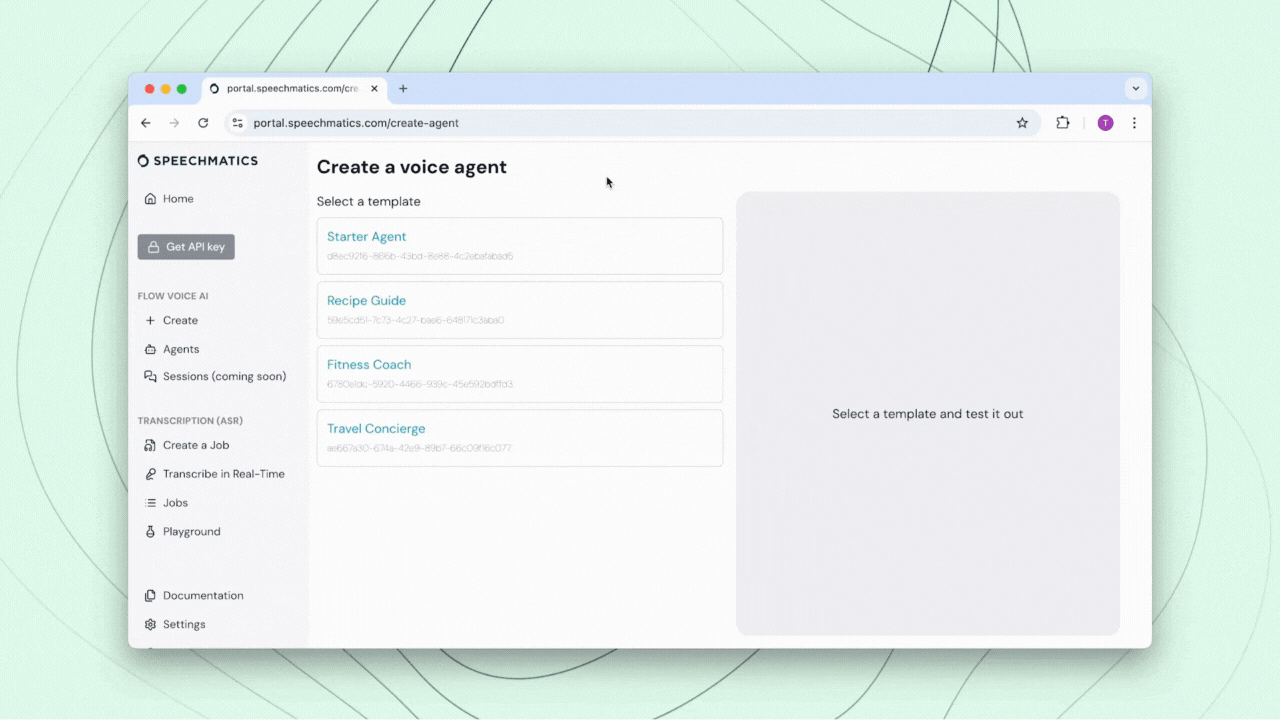Open the purple profile avatar
Viewport: 1280px width, 720px height.
[1105, 123]
